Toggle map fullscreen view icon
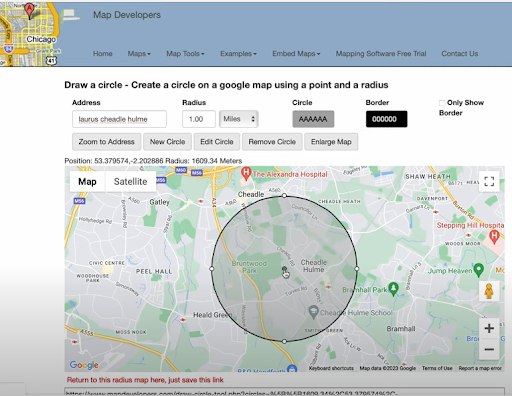 [489, 182]
